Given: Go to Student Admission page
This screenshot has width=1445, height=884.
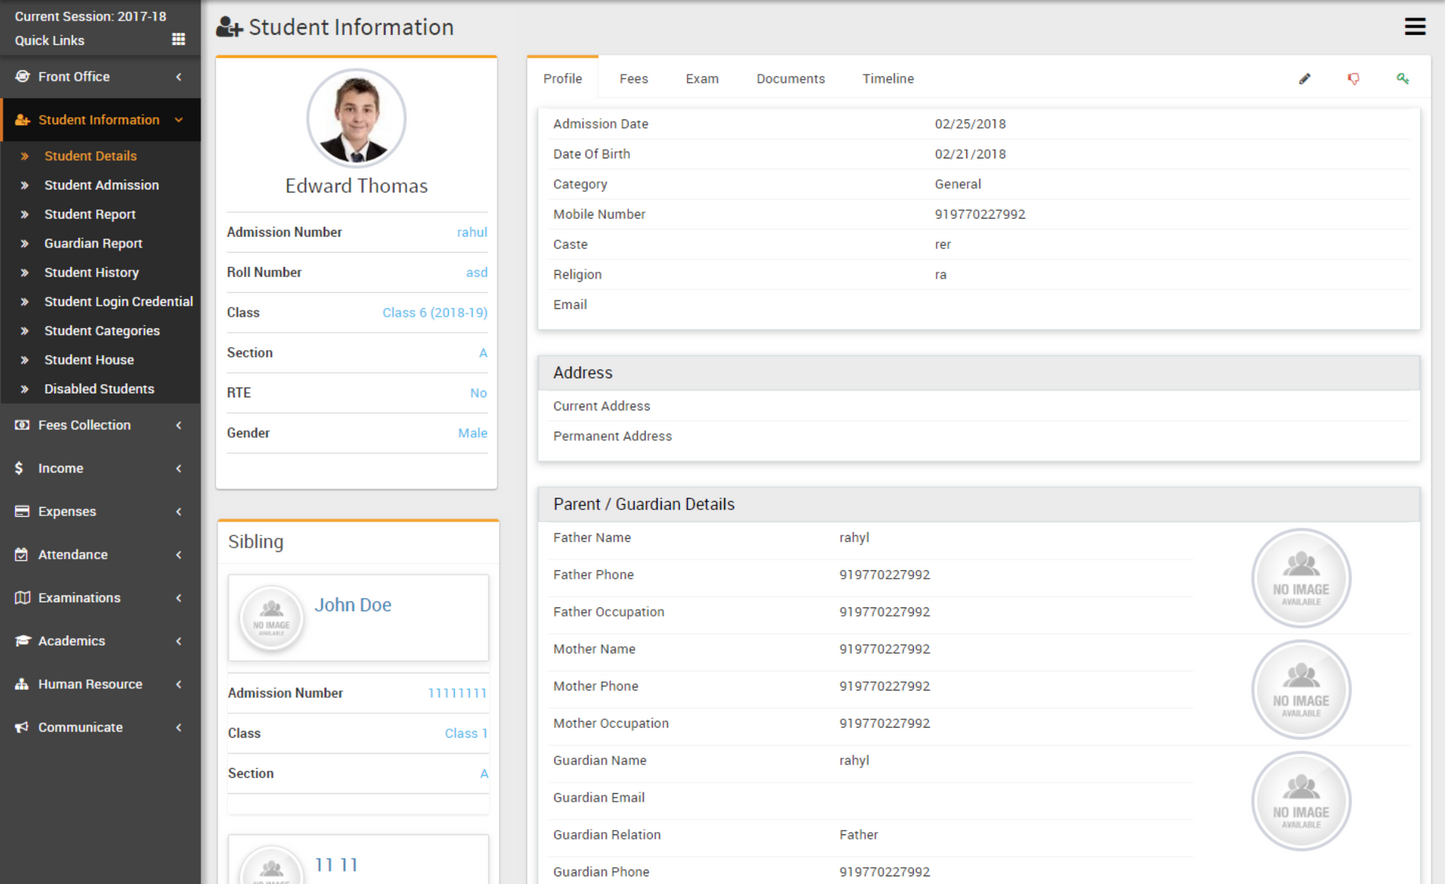Looking at the screenshot, I should click(x=101, y=185).
